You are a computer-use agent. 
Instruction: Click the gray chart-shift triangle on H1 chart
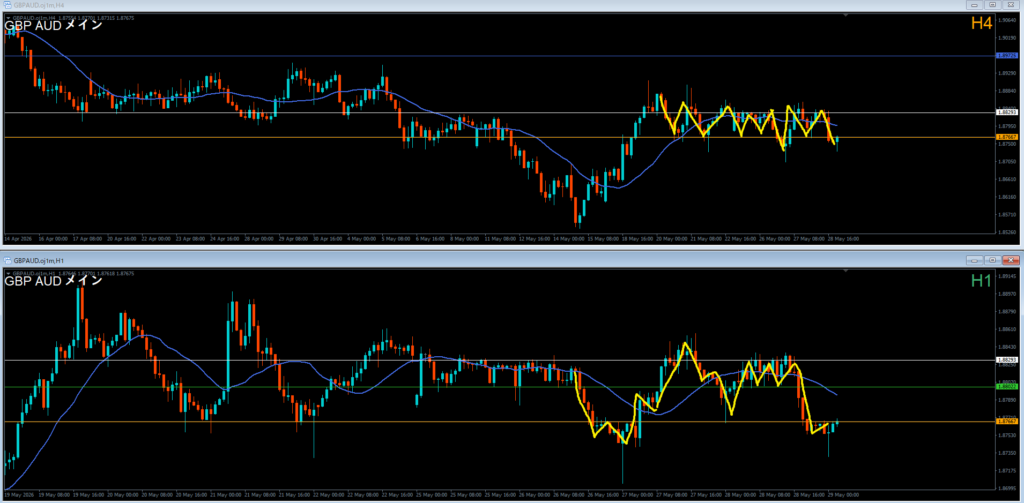tap(846, 270)
